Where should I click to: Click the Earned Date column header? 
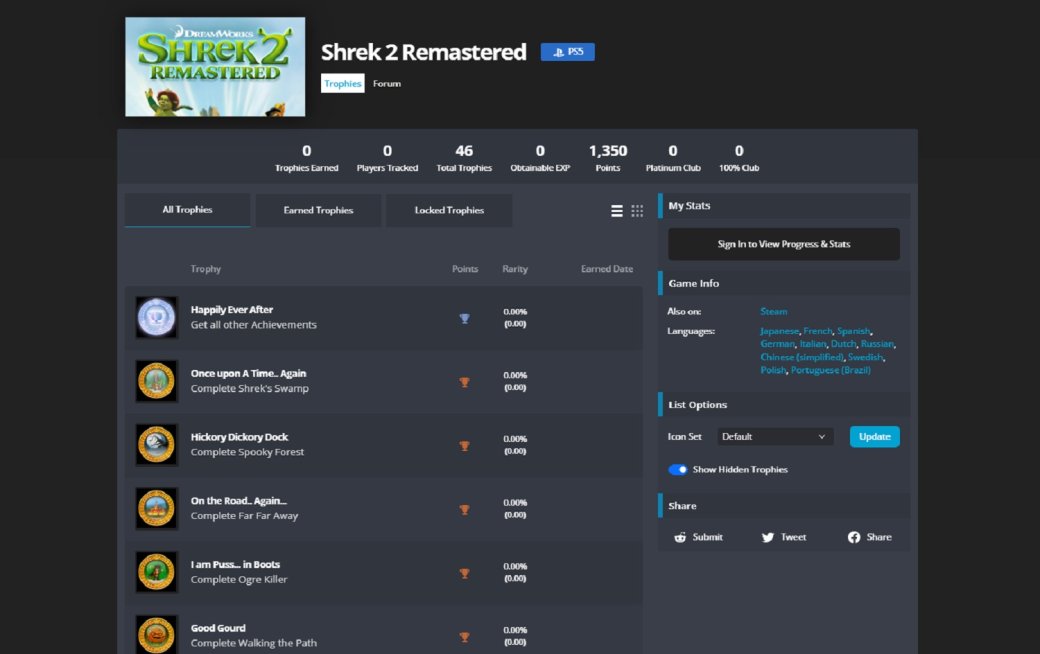pyautogui.click(x=607, y=269)
